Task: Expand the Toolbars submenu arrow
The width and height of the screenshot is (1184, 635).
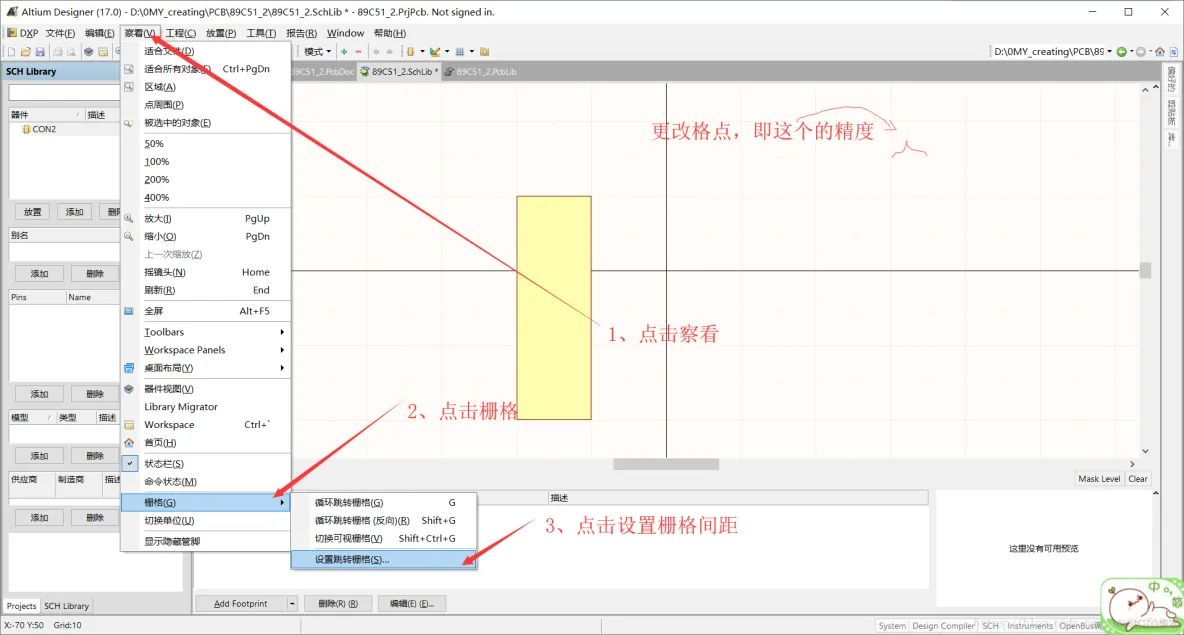Action: [x=282, y=332]
